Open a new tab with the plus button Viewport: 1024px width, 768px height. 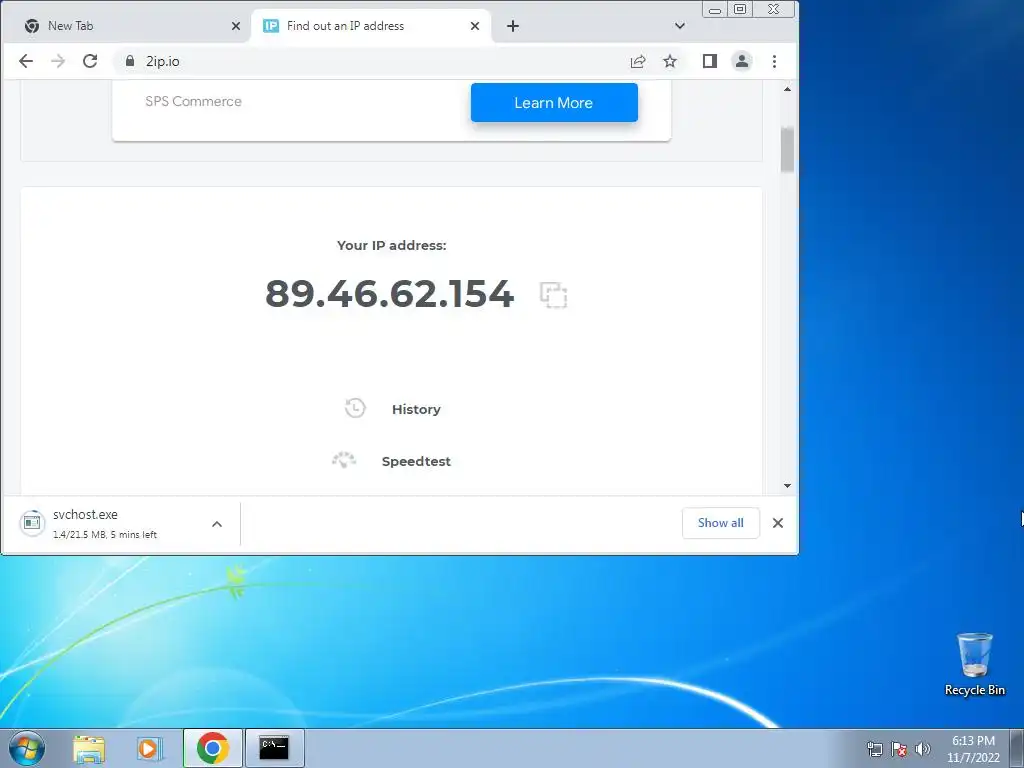(513, 26)
